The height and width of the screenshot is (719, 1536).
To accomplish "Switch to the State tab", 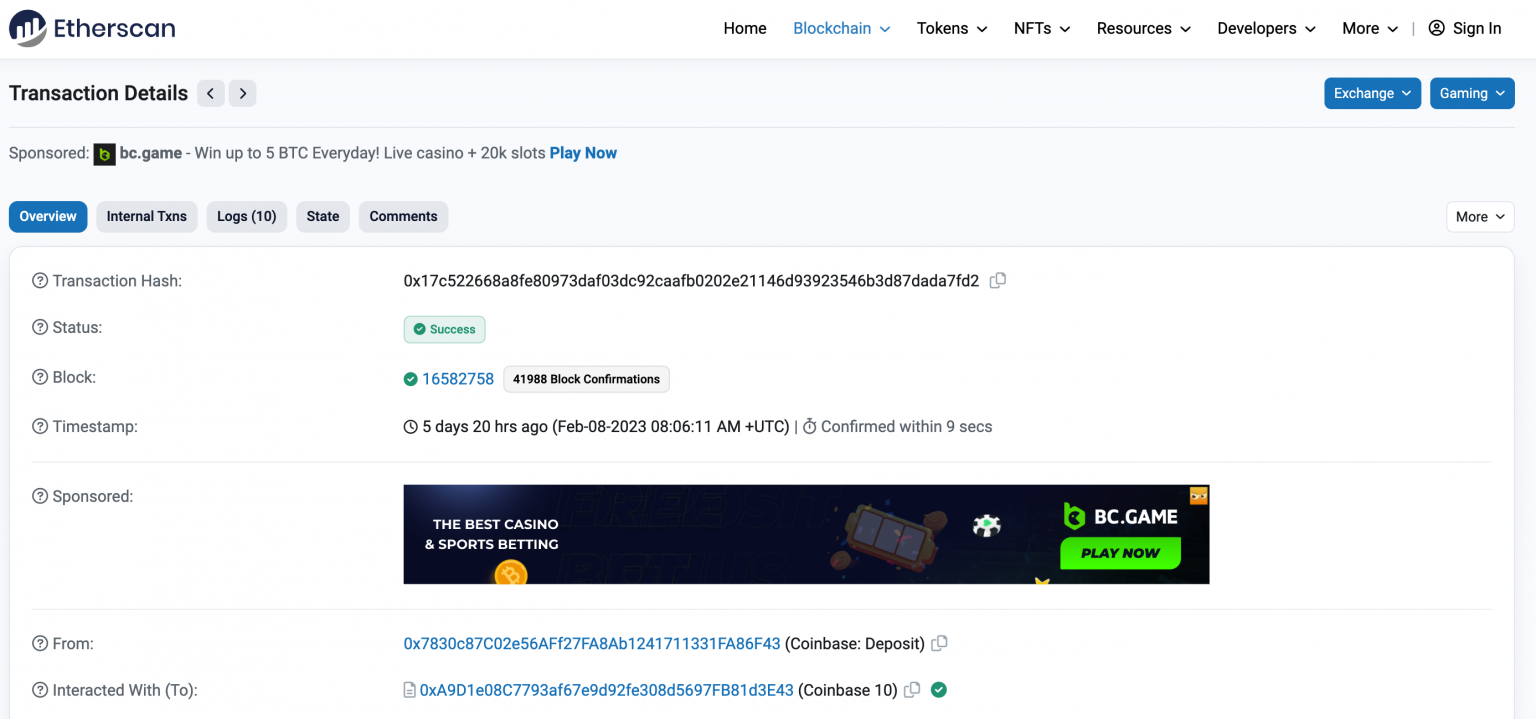I will 323,217.
